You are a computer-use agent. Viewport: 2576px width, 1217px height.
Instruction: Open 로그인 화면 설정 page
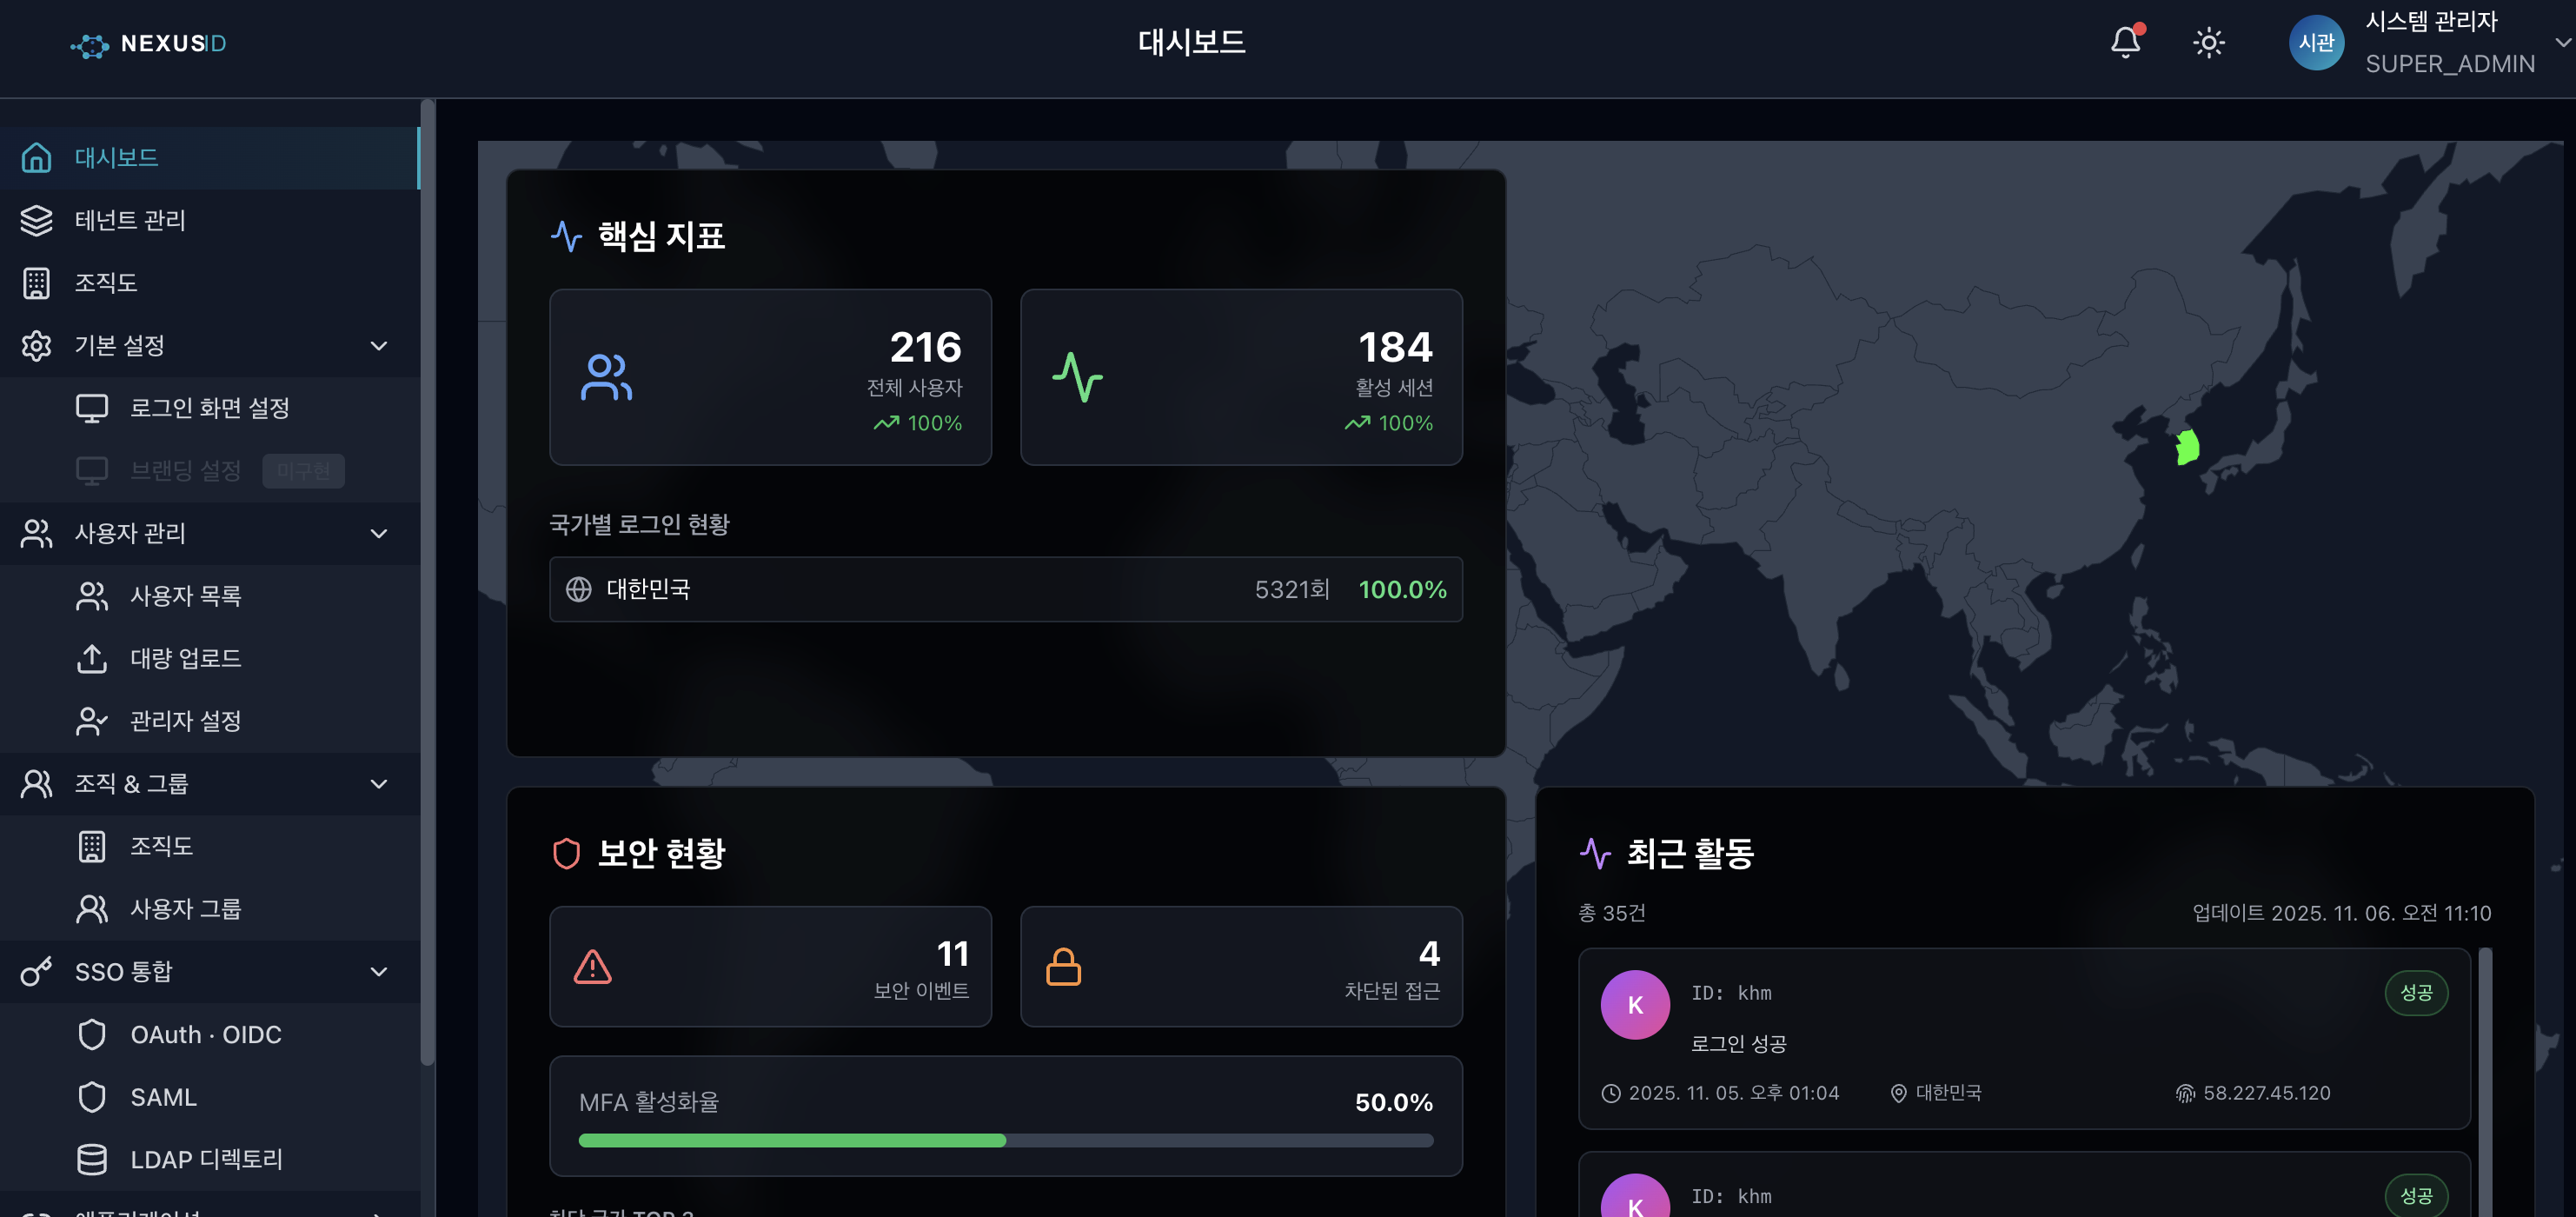tap(209, 408)
